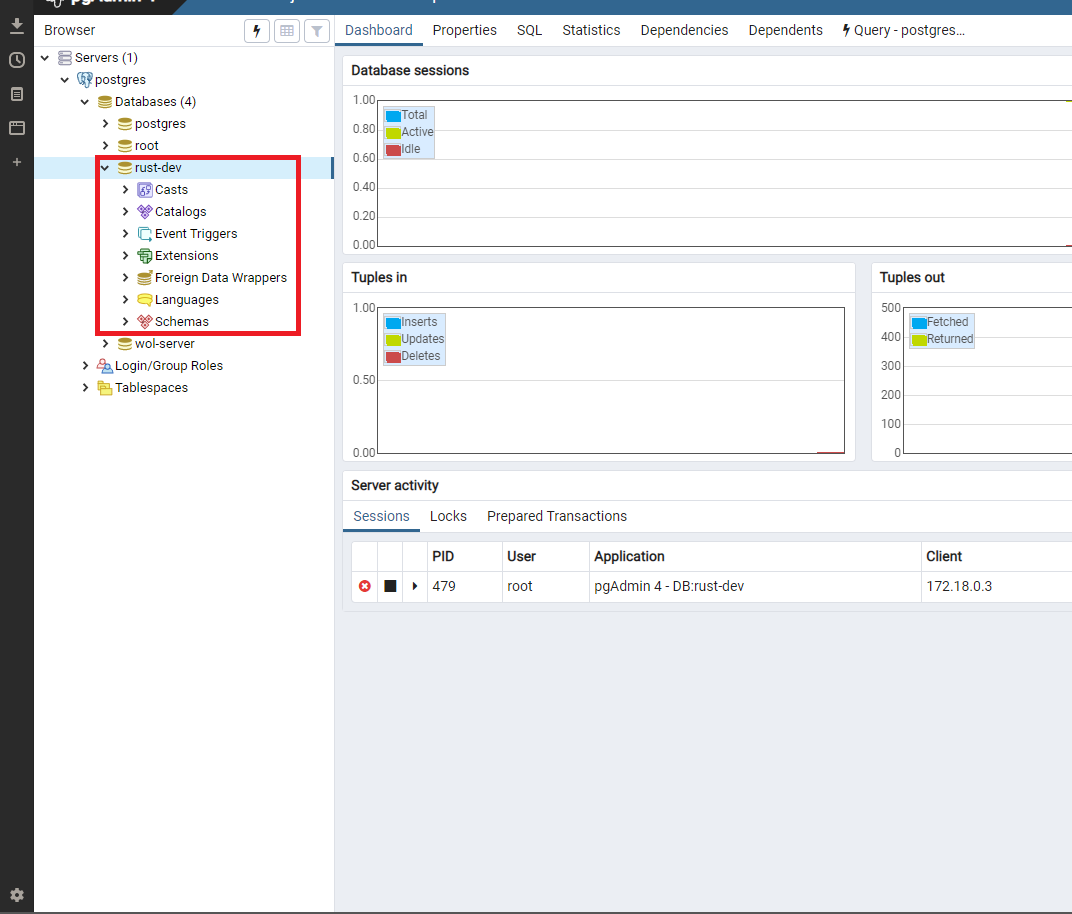The height and width of the screenshot is (914, 1072).
Task: Click the green Returned legend swatch
Action: 919,340
